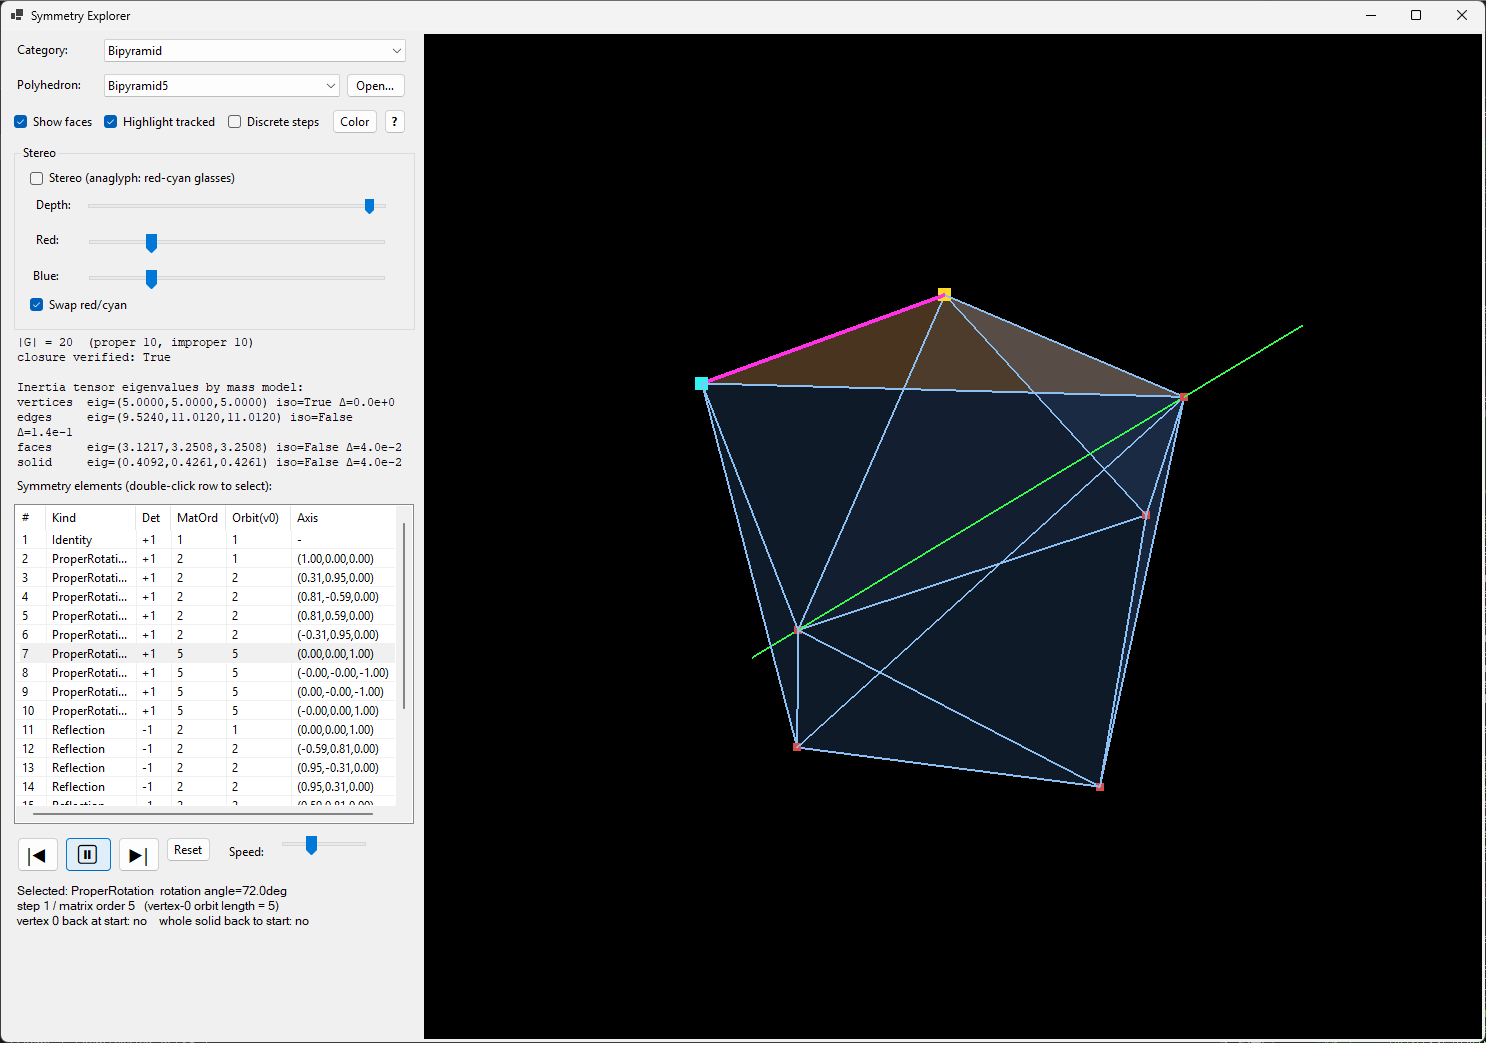Open the help question mark button

pos(395,122)
